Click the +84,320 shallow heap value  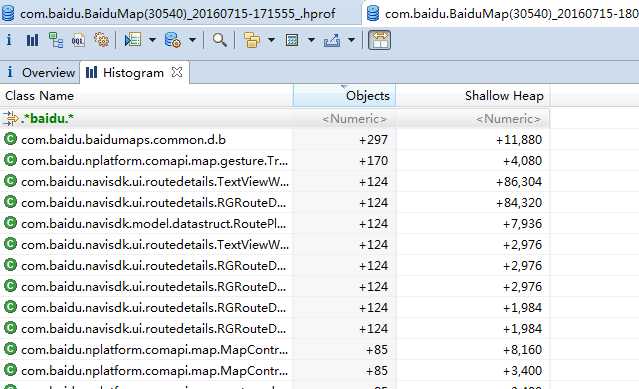point(519,202)
